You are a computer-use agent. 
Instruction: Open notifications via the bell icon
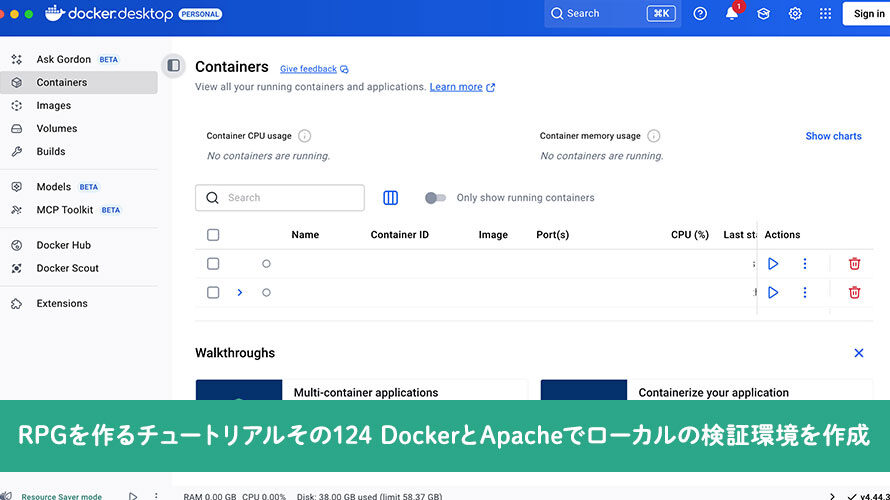(x=732, y=14)
